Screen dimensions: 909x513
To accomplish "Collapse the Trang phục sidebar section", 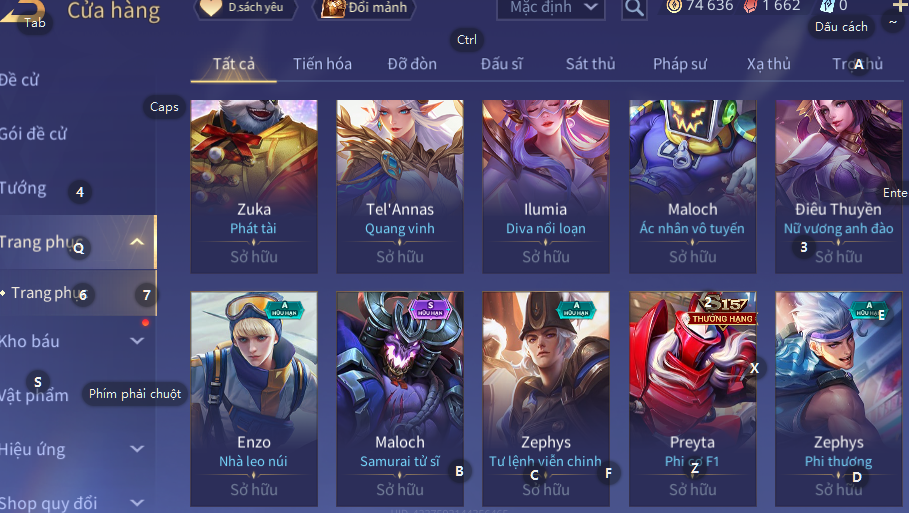I will point(137,242).
